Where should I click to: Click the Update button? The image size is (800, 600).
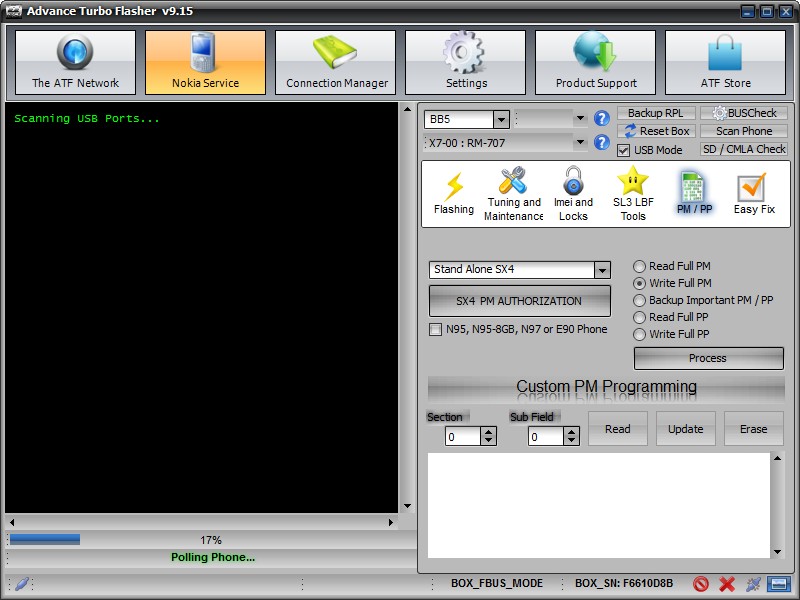pos(685,429)
